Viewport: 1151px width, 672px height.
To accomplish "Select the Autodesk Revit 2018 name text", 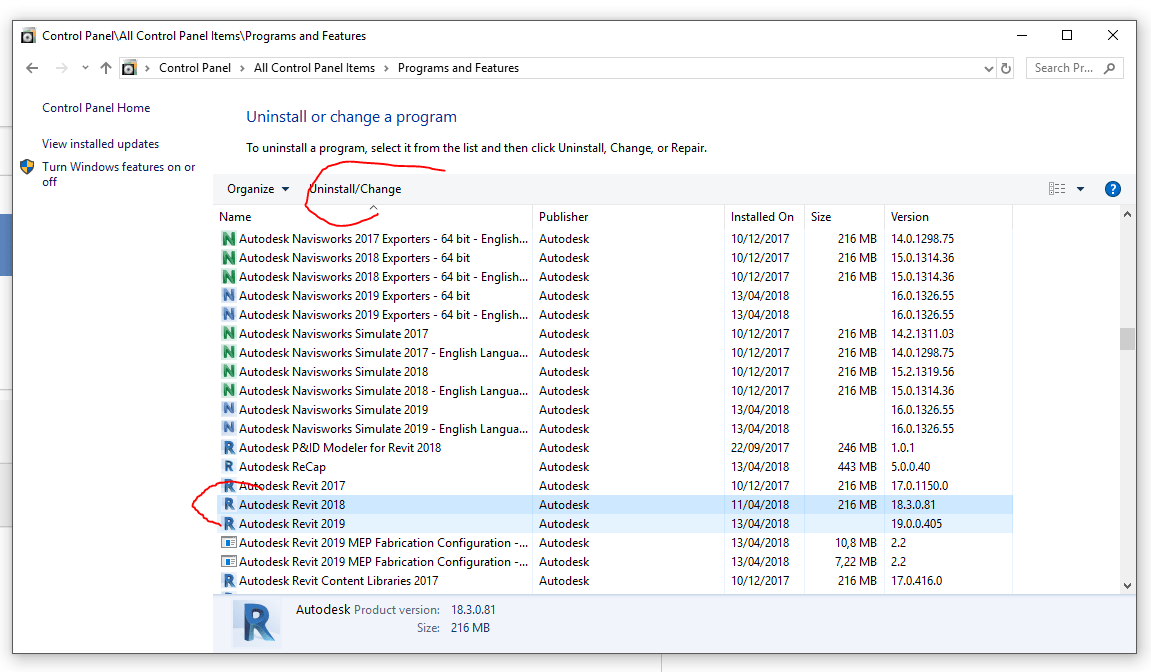I will coord(291,505).
